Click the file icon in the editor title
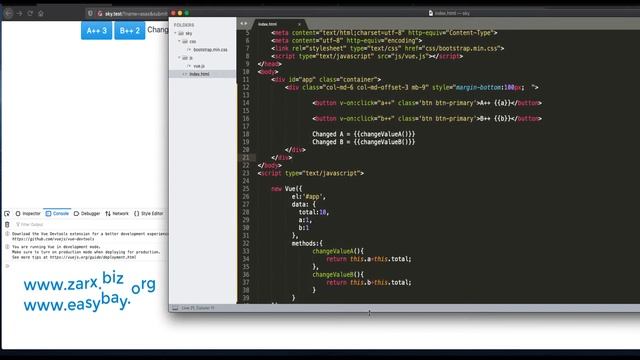 click(431, 13)
